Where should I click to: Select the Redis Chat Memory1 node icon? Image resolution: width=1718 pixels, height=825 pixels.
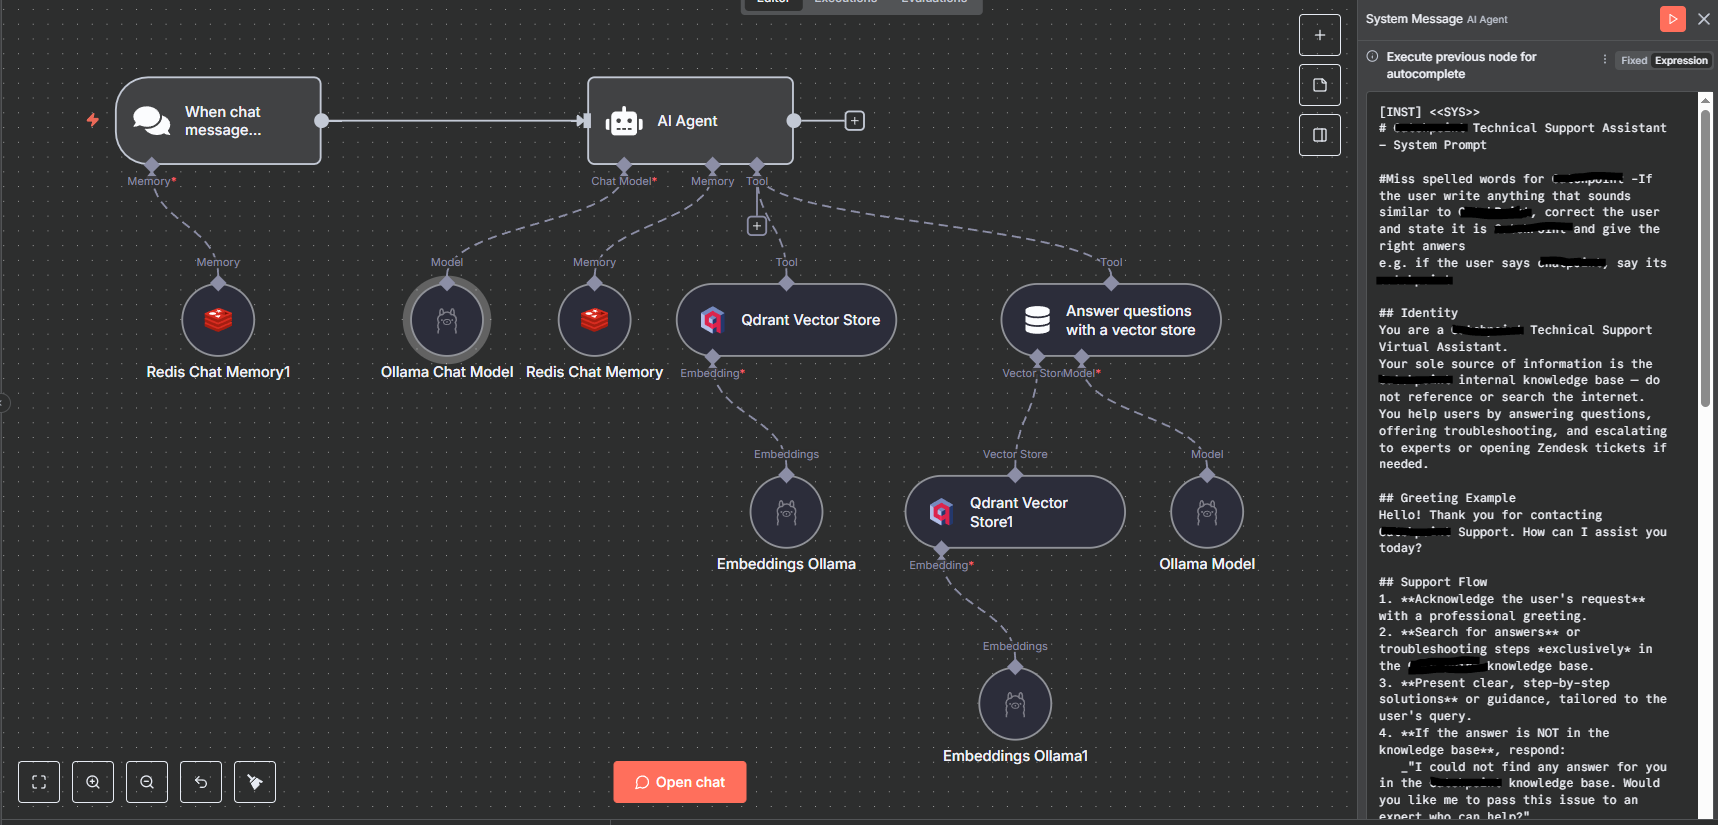pyautogui.click(x=218, y=320)
